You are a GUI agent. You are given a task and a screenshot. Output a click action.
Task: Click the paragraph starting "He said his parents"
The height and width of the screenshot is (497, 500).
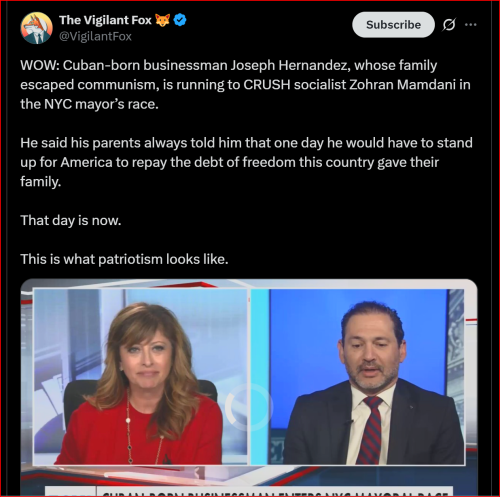[246, 162]
